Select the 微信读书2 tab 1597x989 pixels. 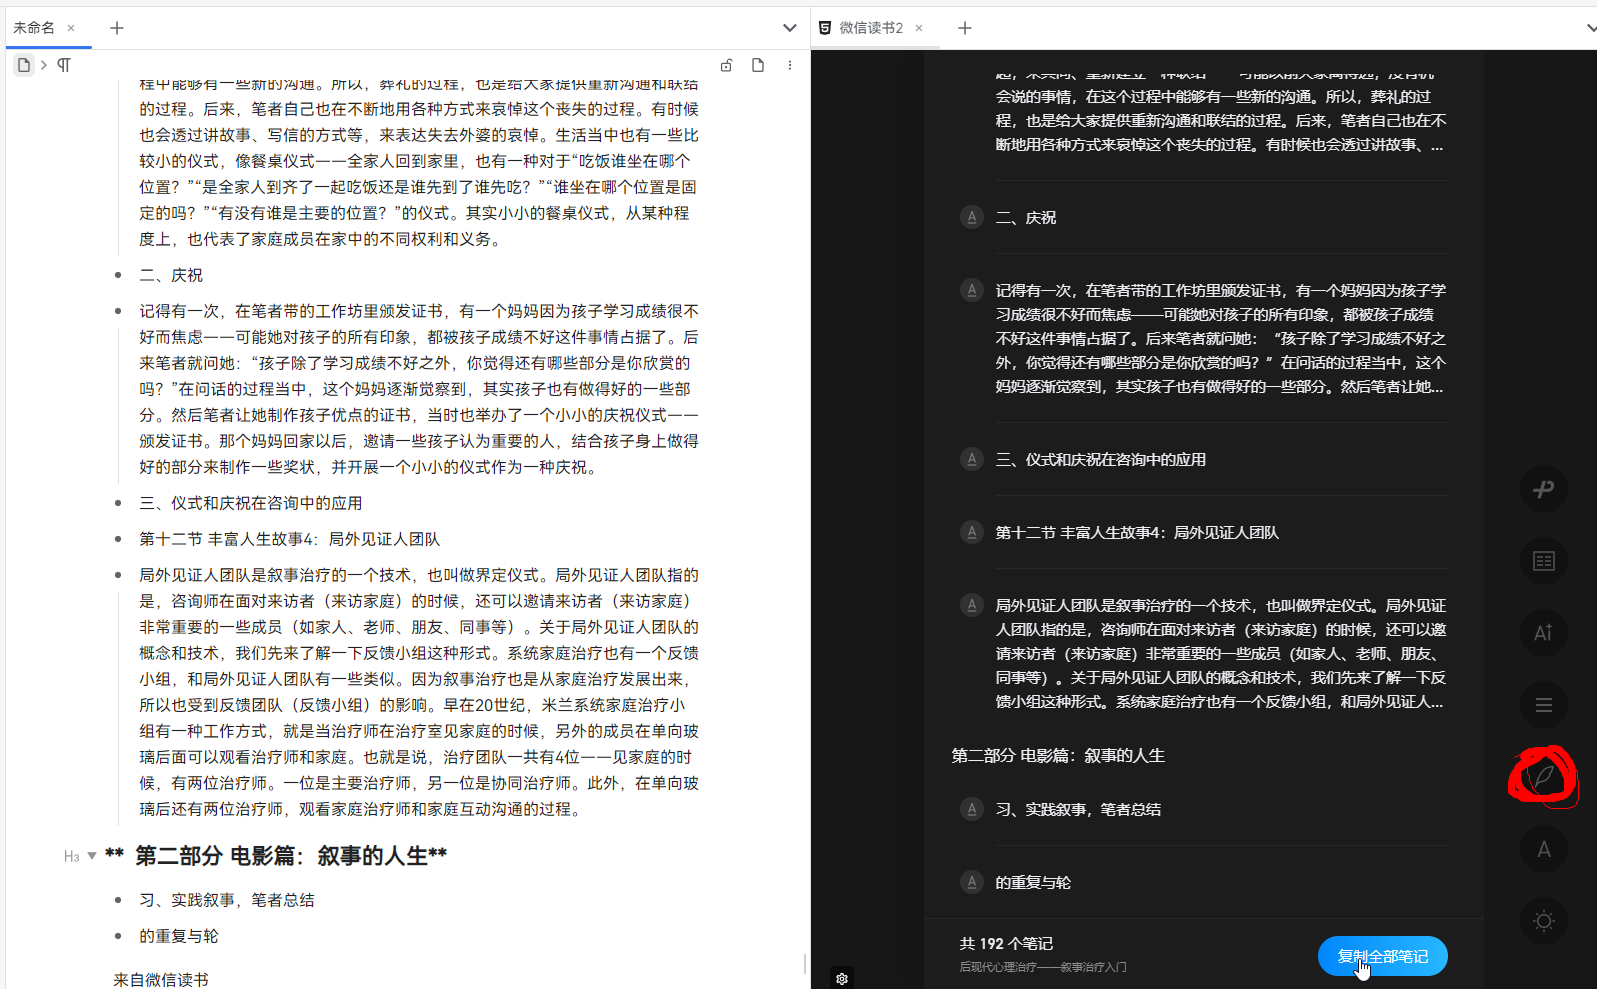point(870,28)
